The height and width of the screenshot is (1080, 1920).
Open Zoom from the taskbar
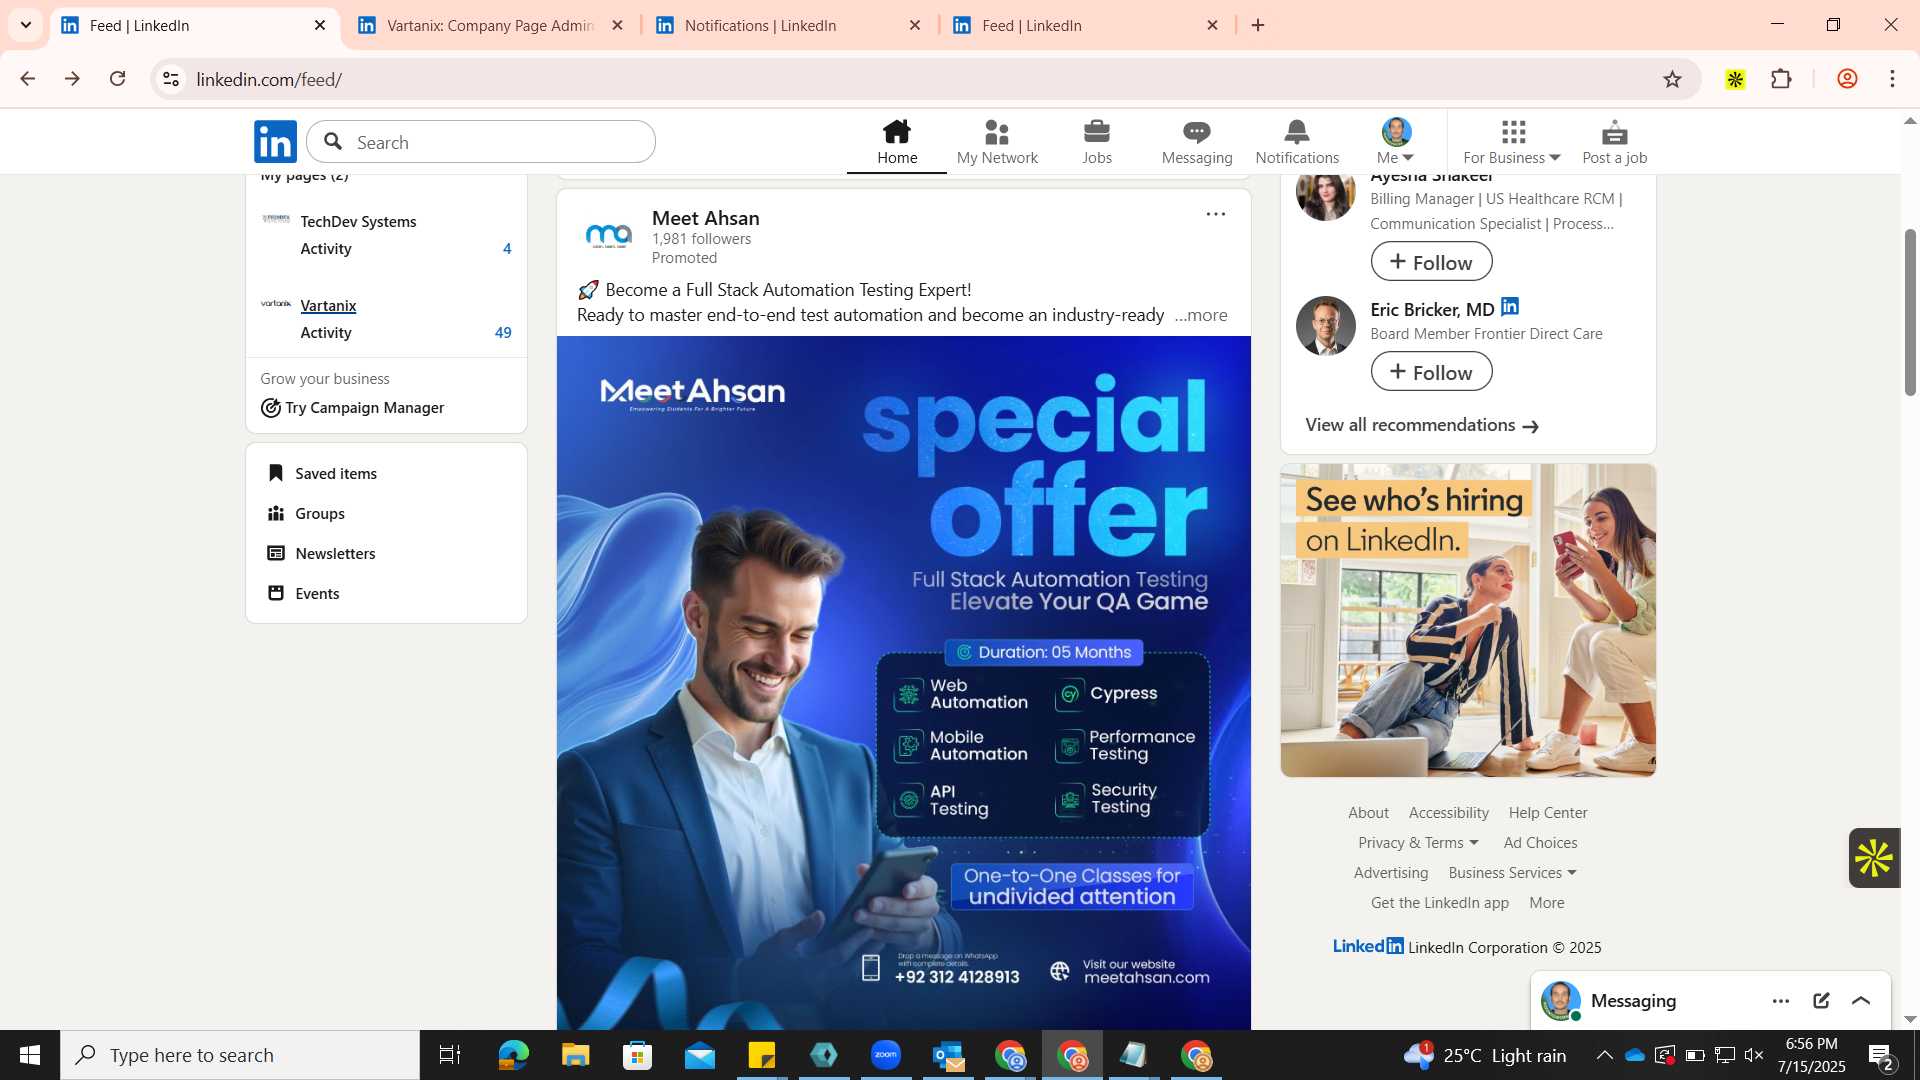click(x=885, y=1055)
